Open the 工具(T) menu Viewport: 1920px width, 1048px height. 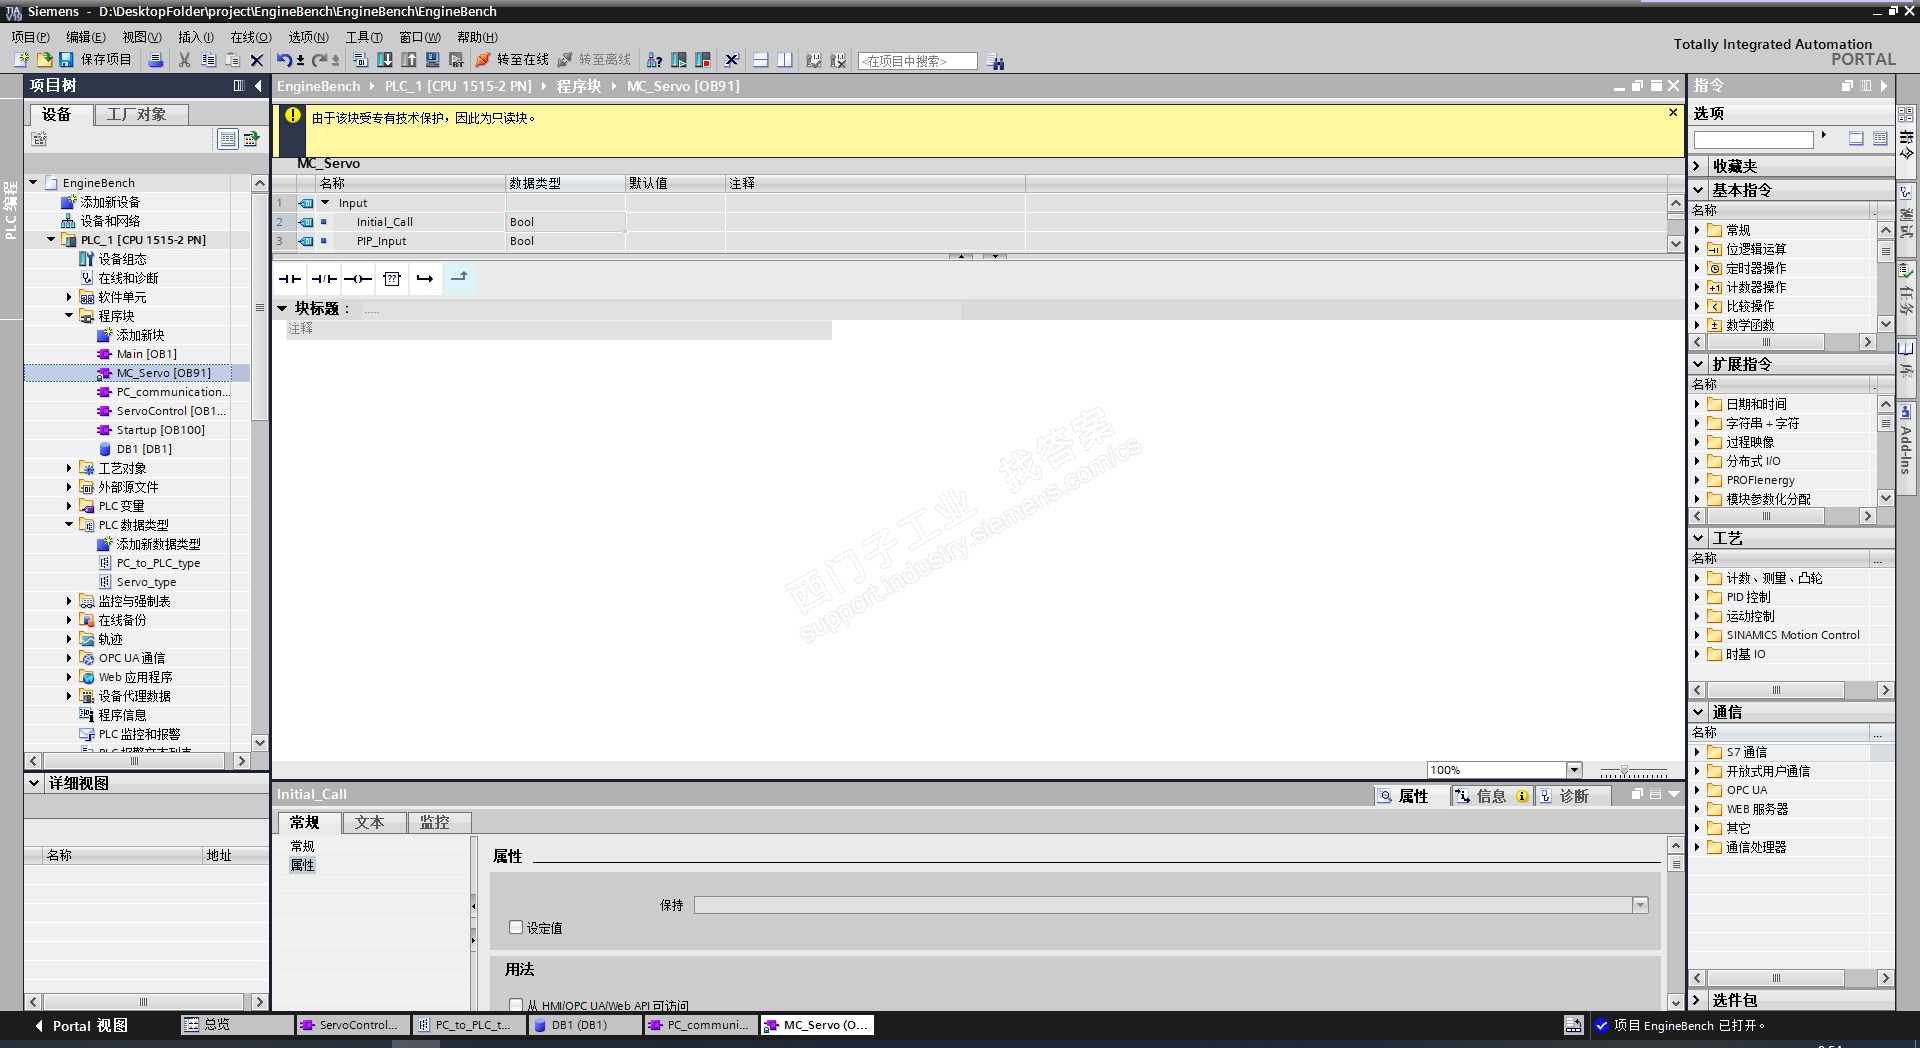tap(364, 37)
